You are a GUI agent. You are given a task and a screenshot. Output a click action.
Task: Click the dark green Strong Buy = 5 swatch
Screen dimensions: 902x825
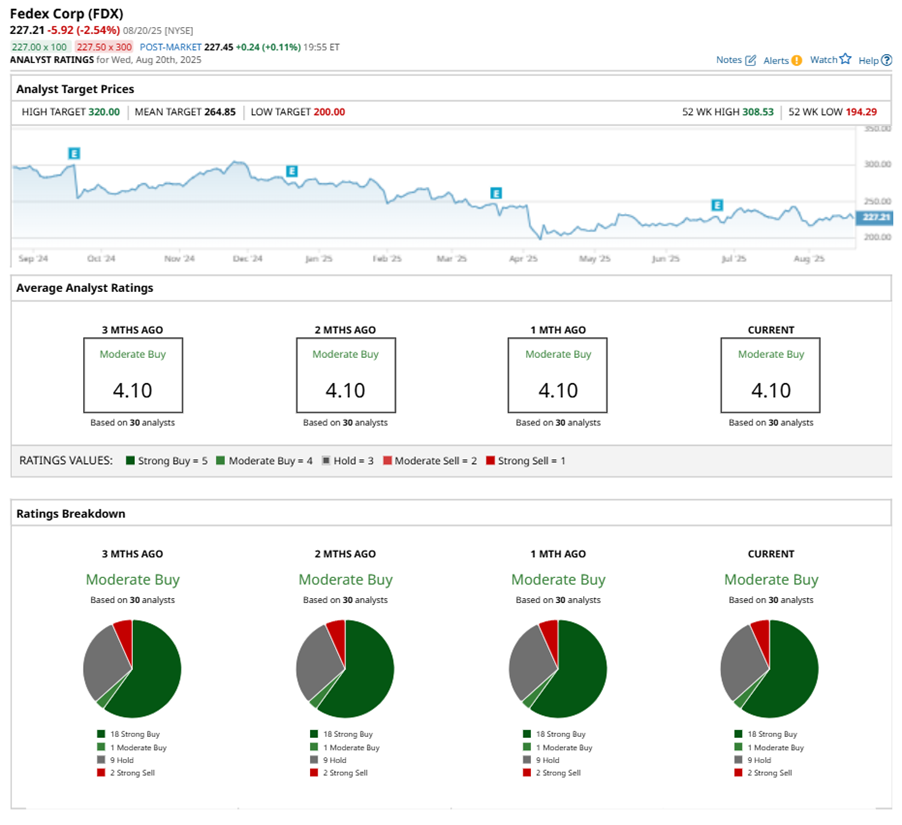pyautogui.click(x=130, y=460)
